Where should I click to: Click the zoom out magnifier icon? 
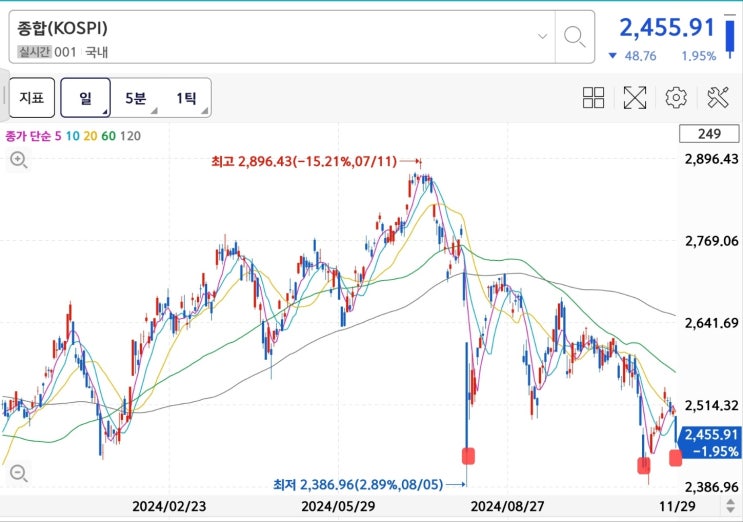tap(18, 473)
